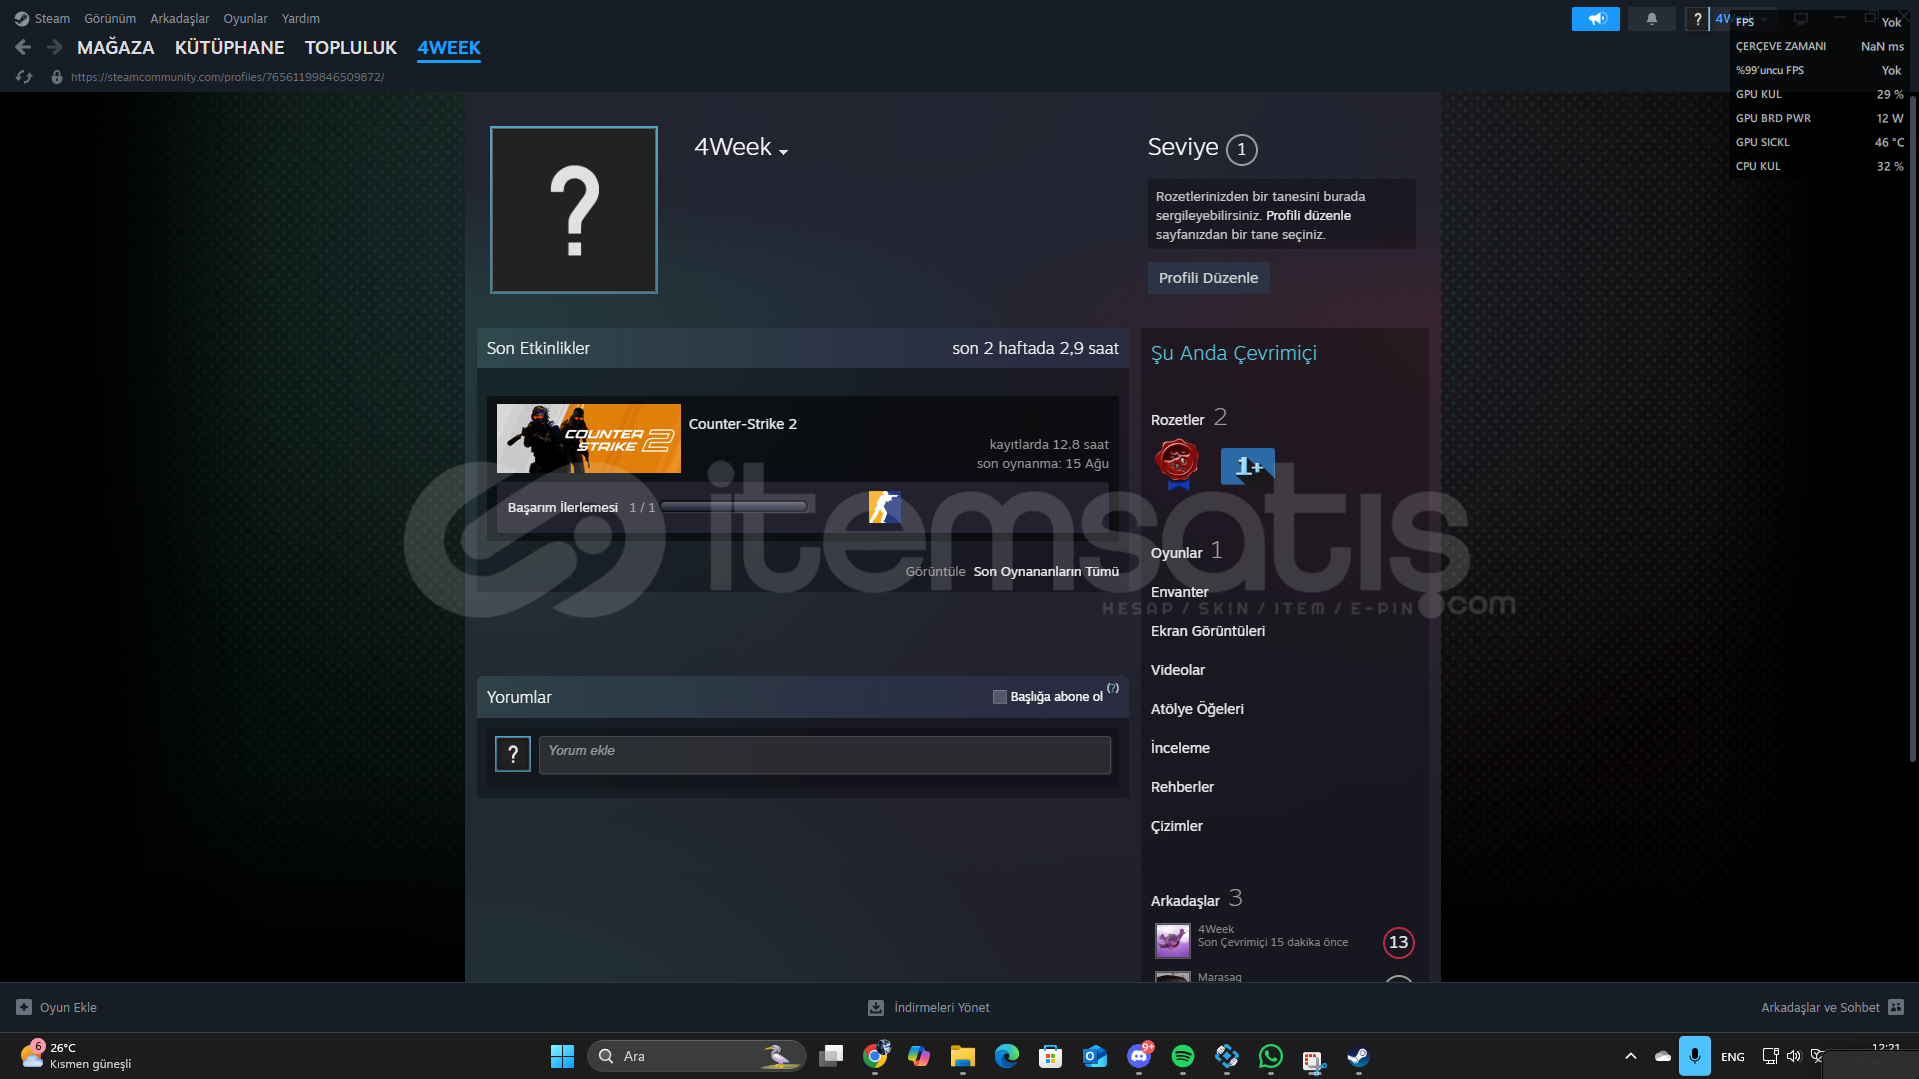
Task: Open the Videolar link
Action: (x=1178, y=670)
